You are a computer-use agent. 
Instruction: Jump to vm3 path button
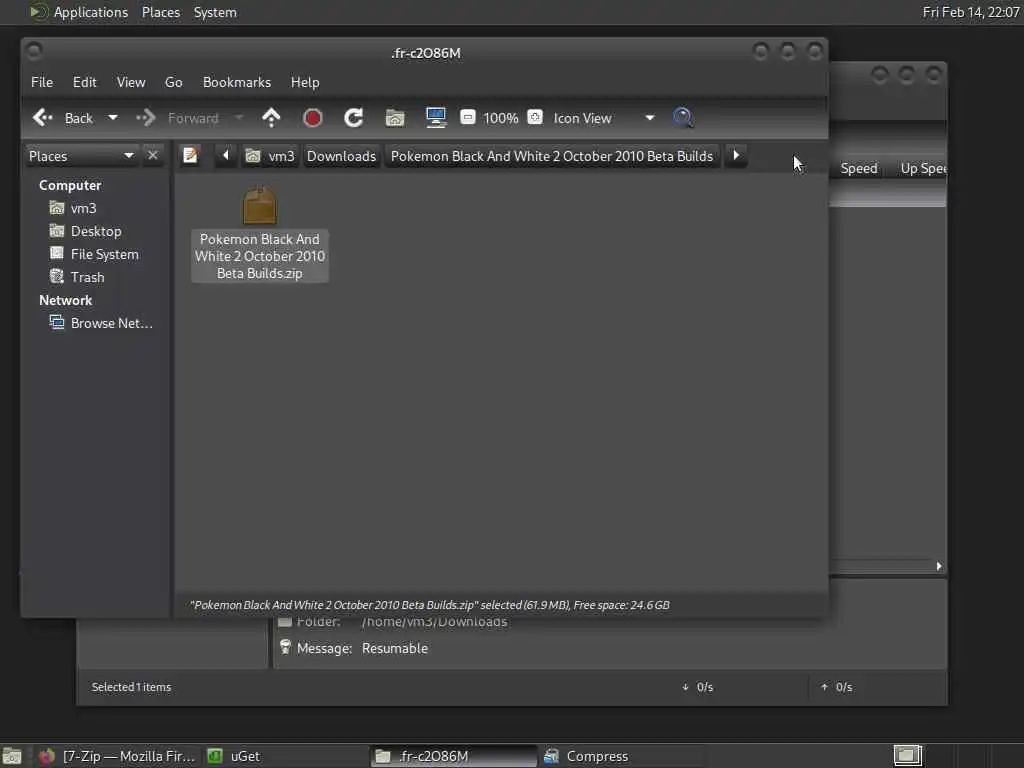pyautogui.click(x=270, y=156)
